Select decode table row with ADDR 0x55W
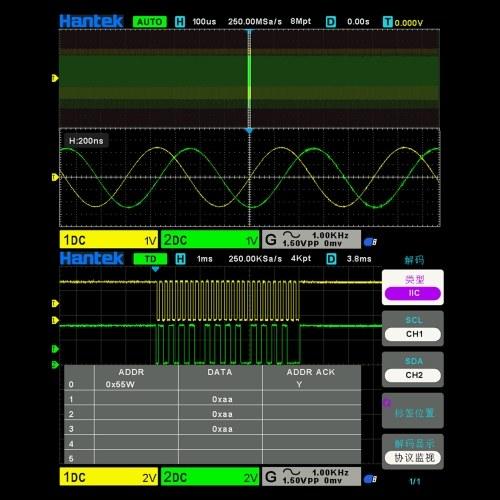This screenshot has height=500, width=500. click(212, 384)
